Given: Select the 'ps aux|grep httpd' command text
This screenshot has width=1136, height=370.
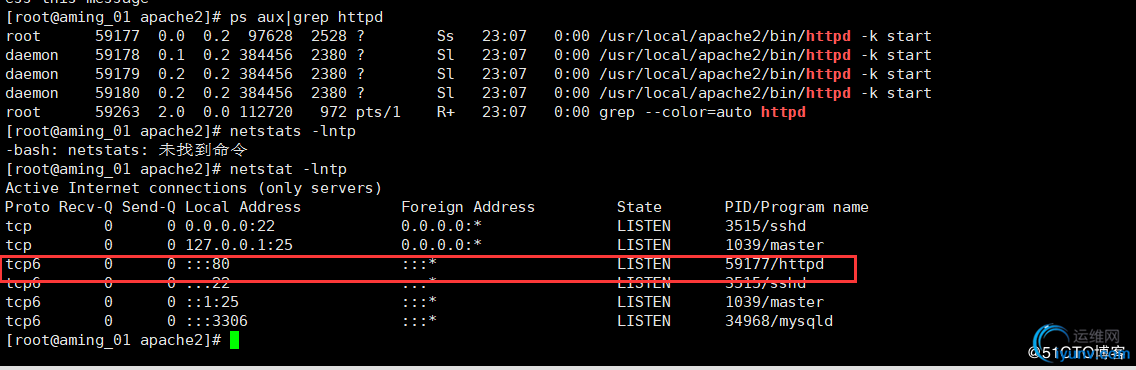Looking at the screenshot, I should [x=306, y=17].
